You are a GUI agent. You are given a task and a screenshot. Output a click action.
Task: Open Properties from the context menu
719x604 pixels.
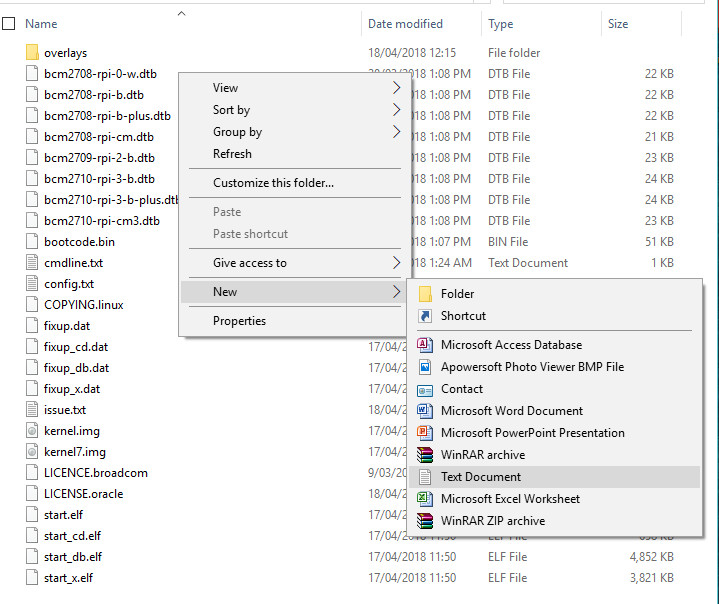(x=239, y=321)
